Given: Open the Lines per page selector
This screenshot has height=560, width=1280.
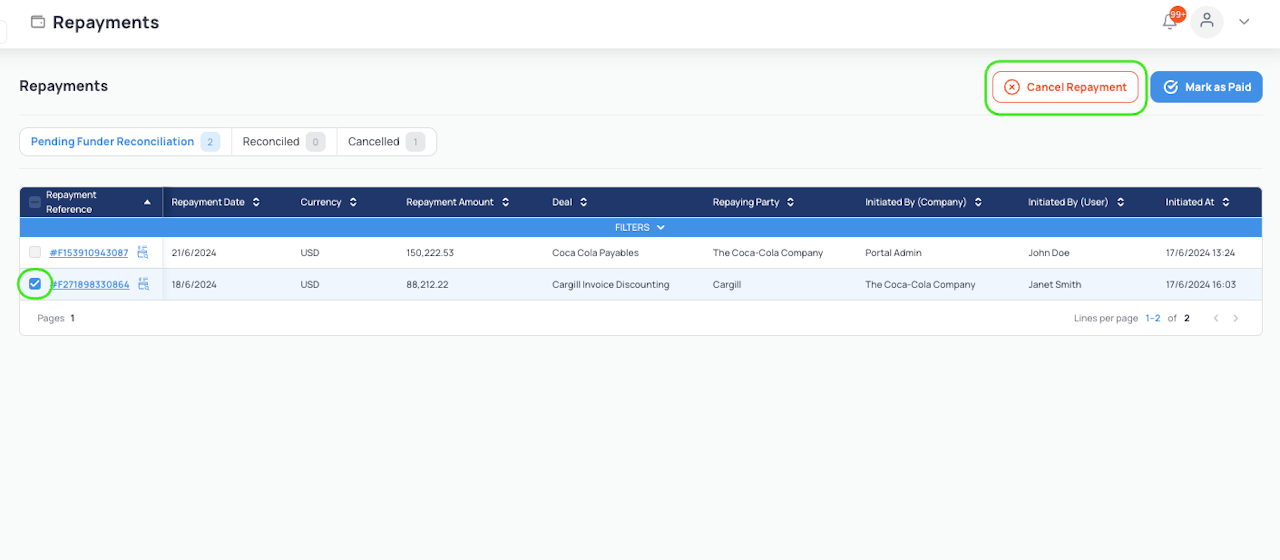Looking at the screenshot, I should click(1153, 318).
